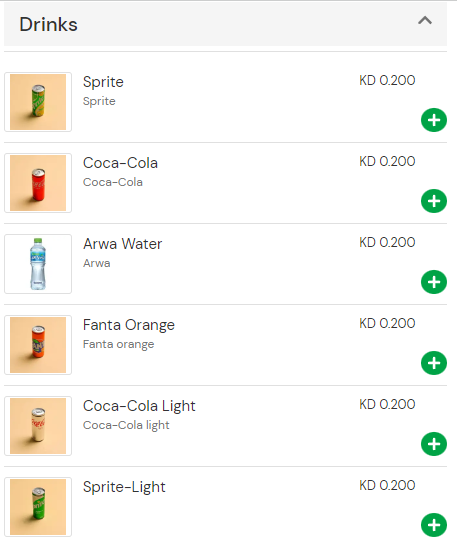The height and width of the screenshot is (555, 457).
Task: Add Arwa Water using plus icon
Action: pos(434,282)
